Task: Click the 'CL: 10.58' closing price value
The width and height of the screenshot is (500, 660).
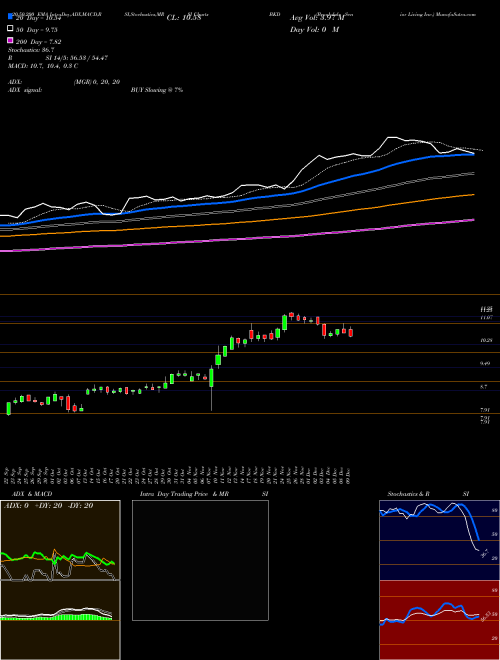Action: tap(184, 18)
